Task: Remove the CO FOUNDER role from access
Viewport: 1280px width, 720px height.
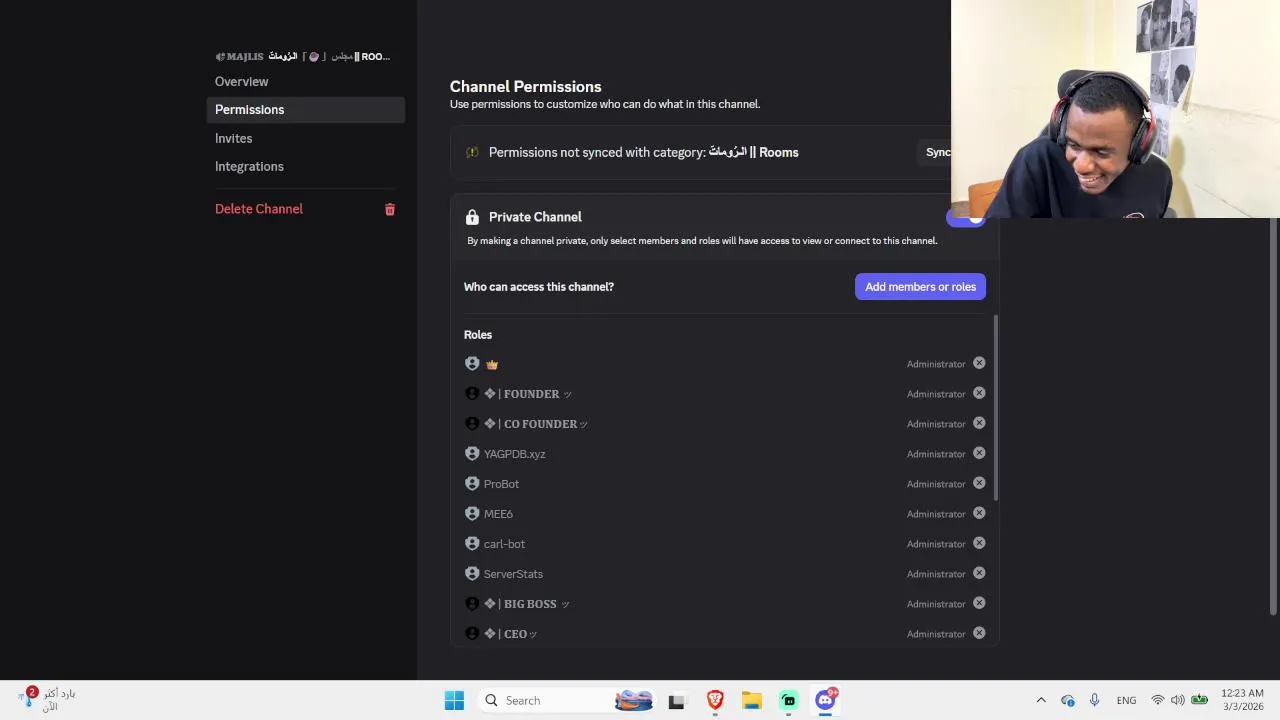Action: point(979,423)
